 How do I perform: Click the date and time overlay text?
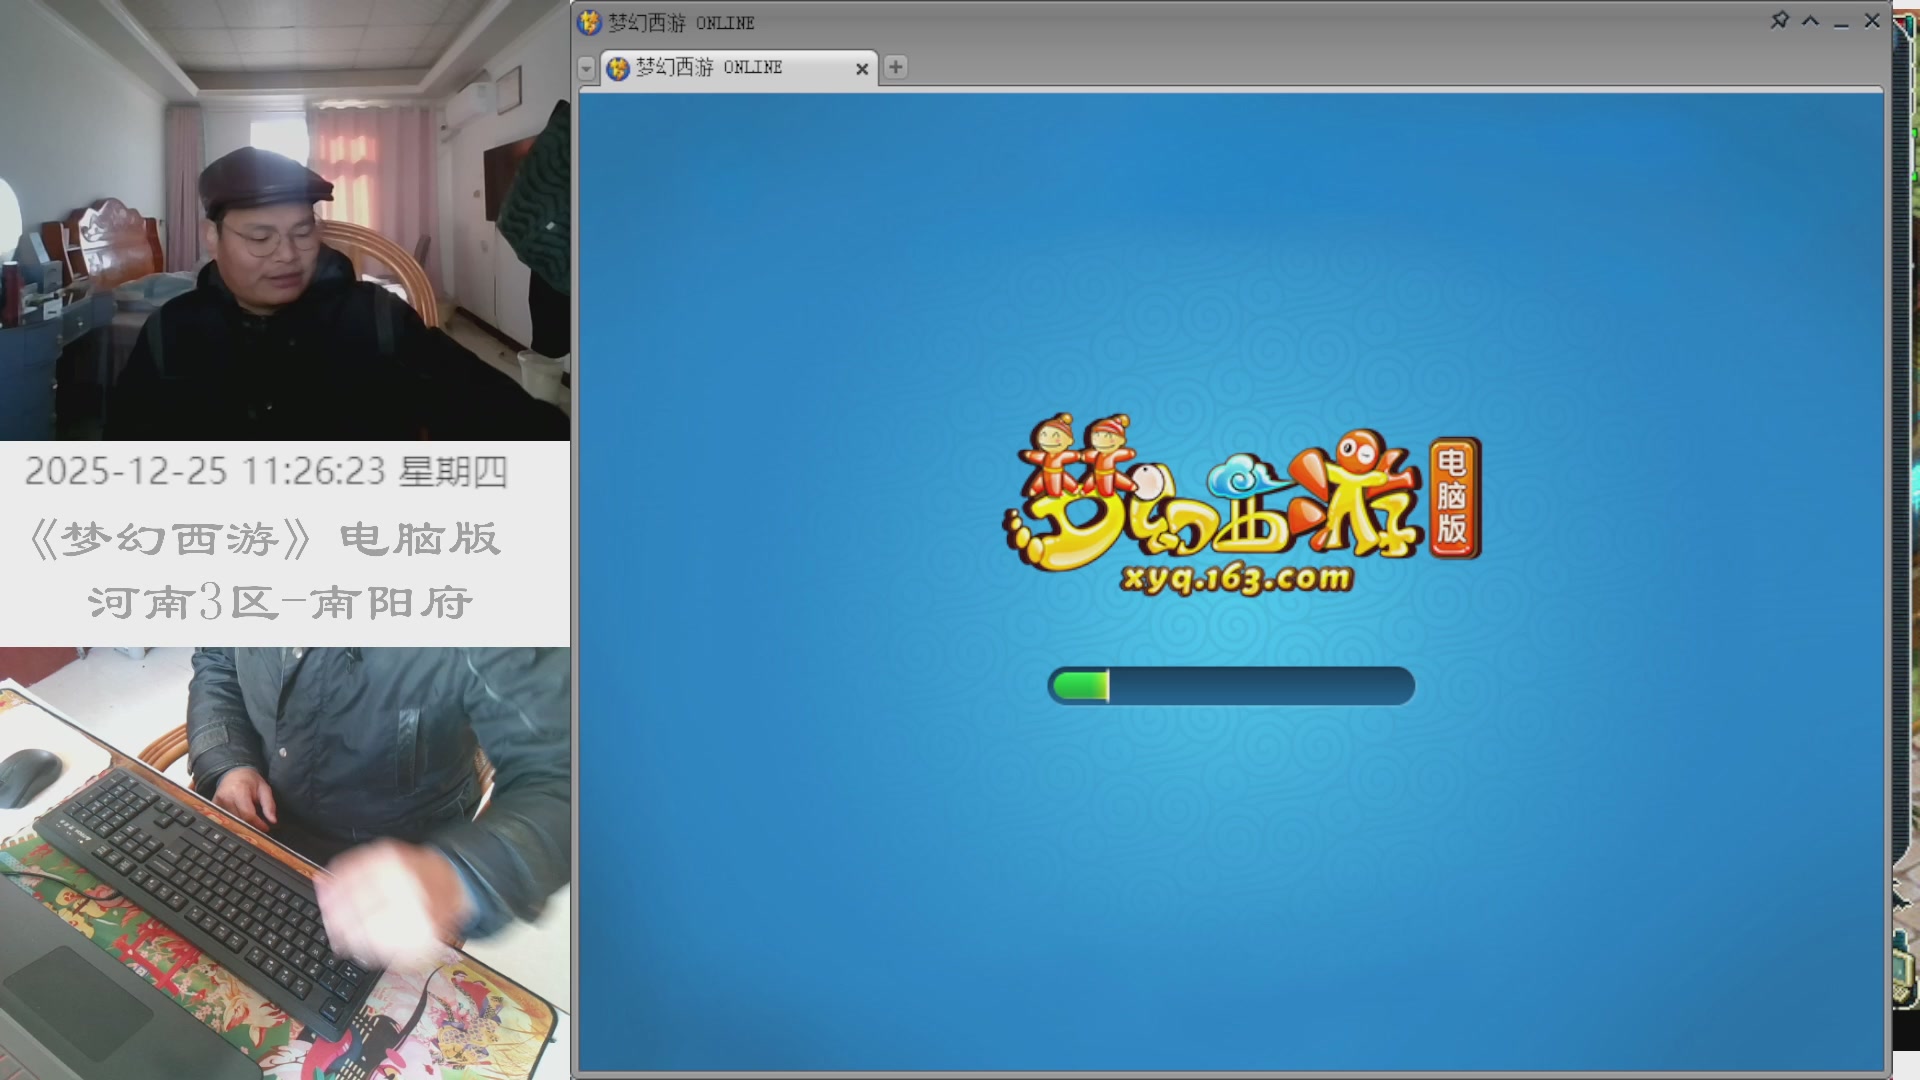pyautogui.click(x=266, y=472)
